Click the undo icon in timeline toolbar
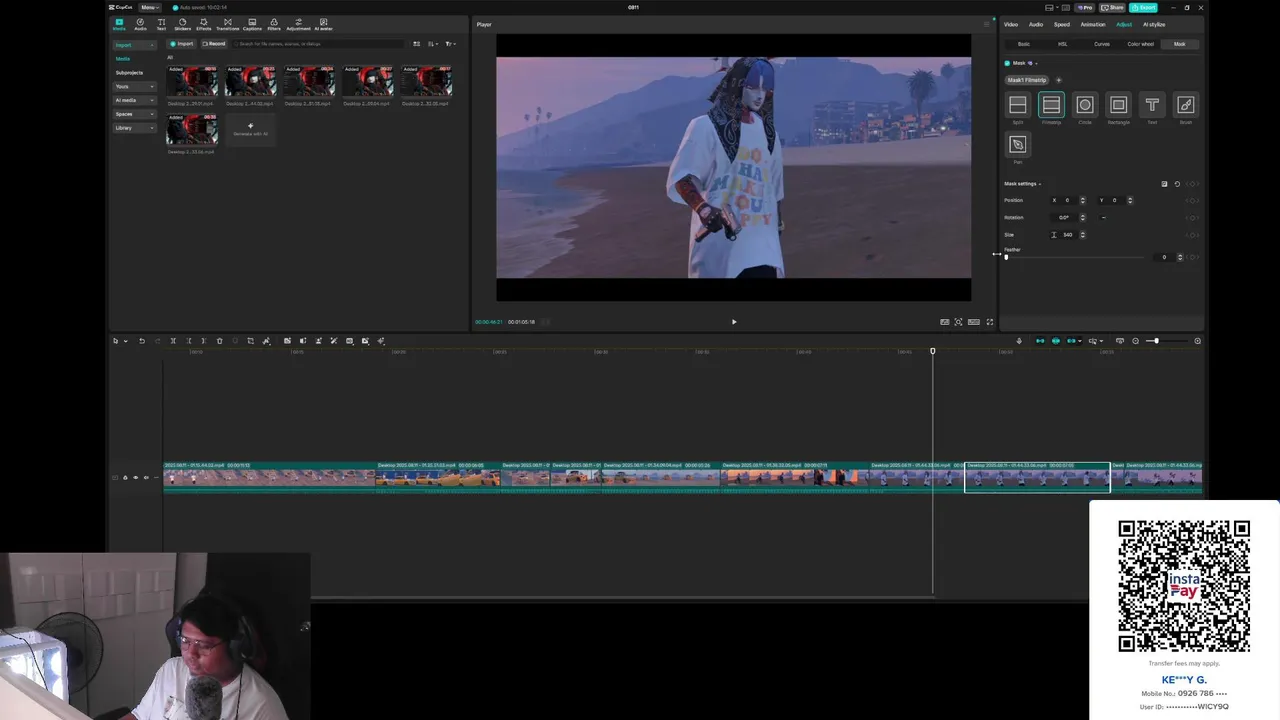Viewport: 1280px width, 720px height. (141, 341)
